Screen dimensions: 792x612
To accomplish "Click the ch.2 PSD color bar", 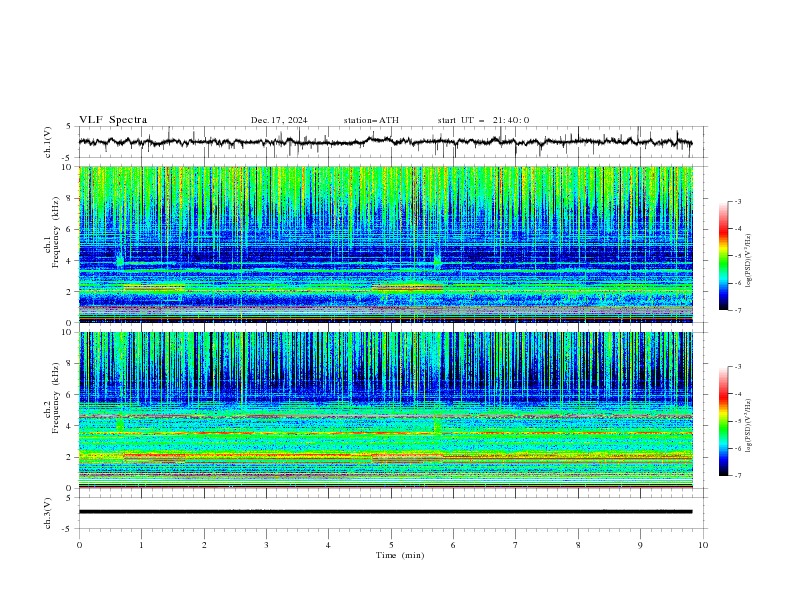I will coord(724,421).
